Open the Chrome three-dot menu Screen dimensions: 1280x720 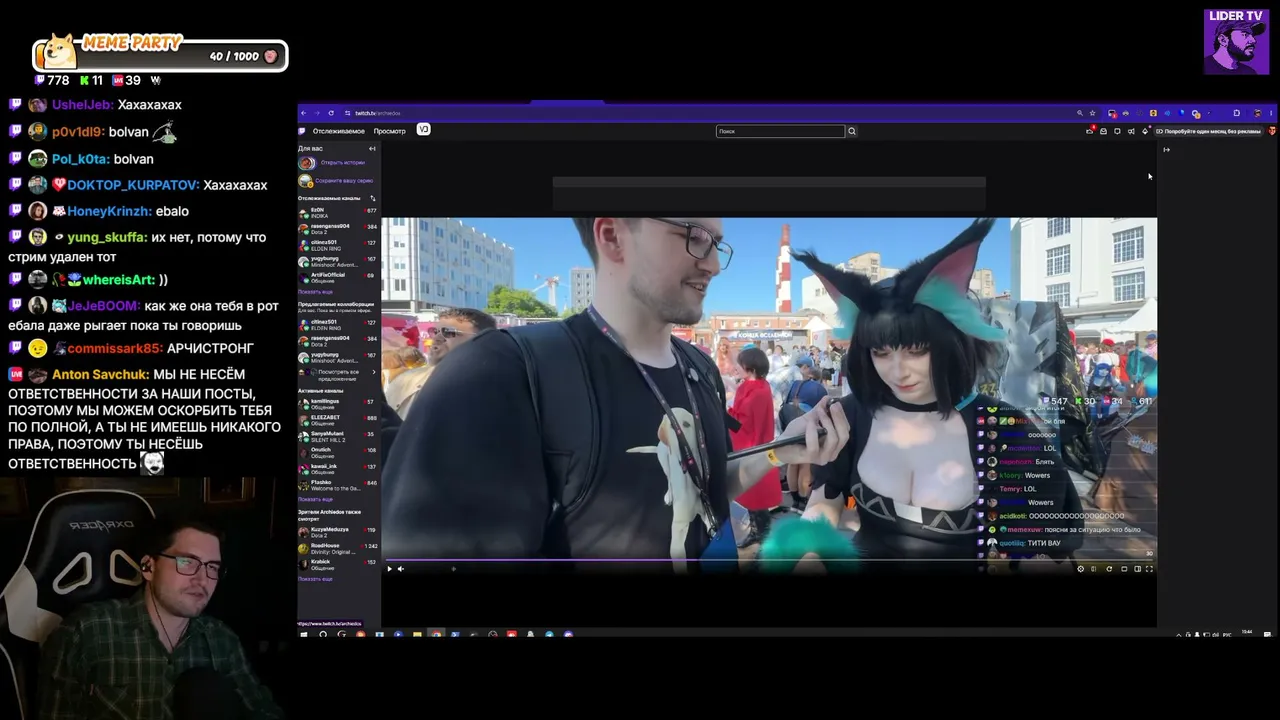[1271, 113]
